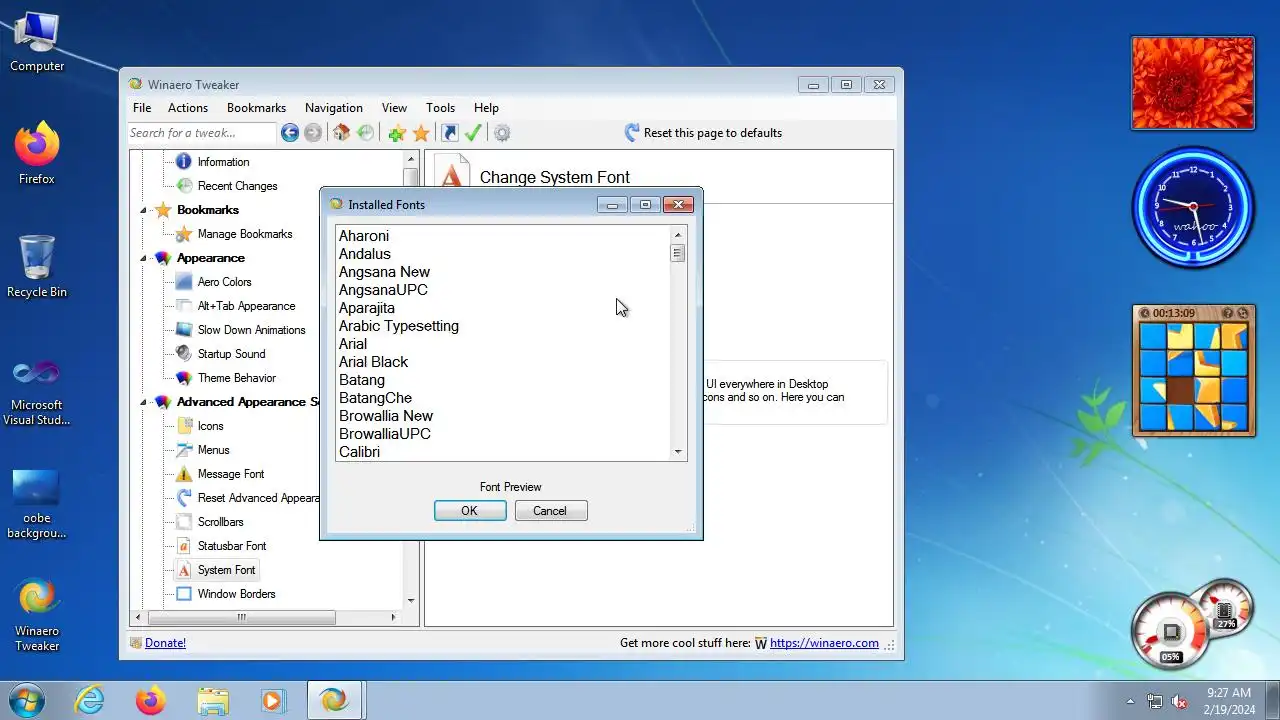Open the File menu
1280x720 pixels.
(142, 108)
